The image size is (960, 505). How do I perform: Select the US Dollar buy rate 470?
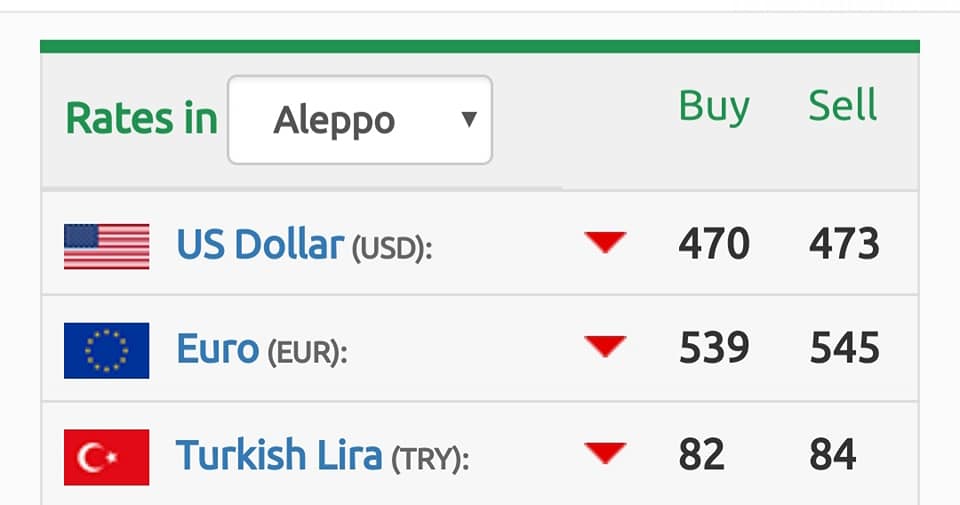click(714, 244)
